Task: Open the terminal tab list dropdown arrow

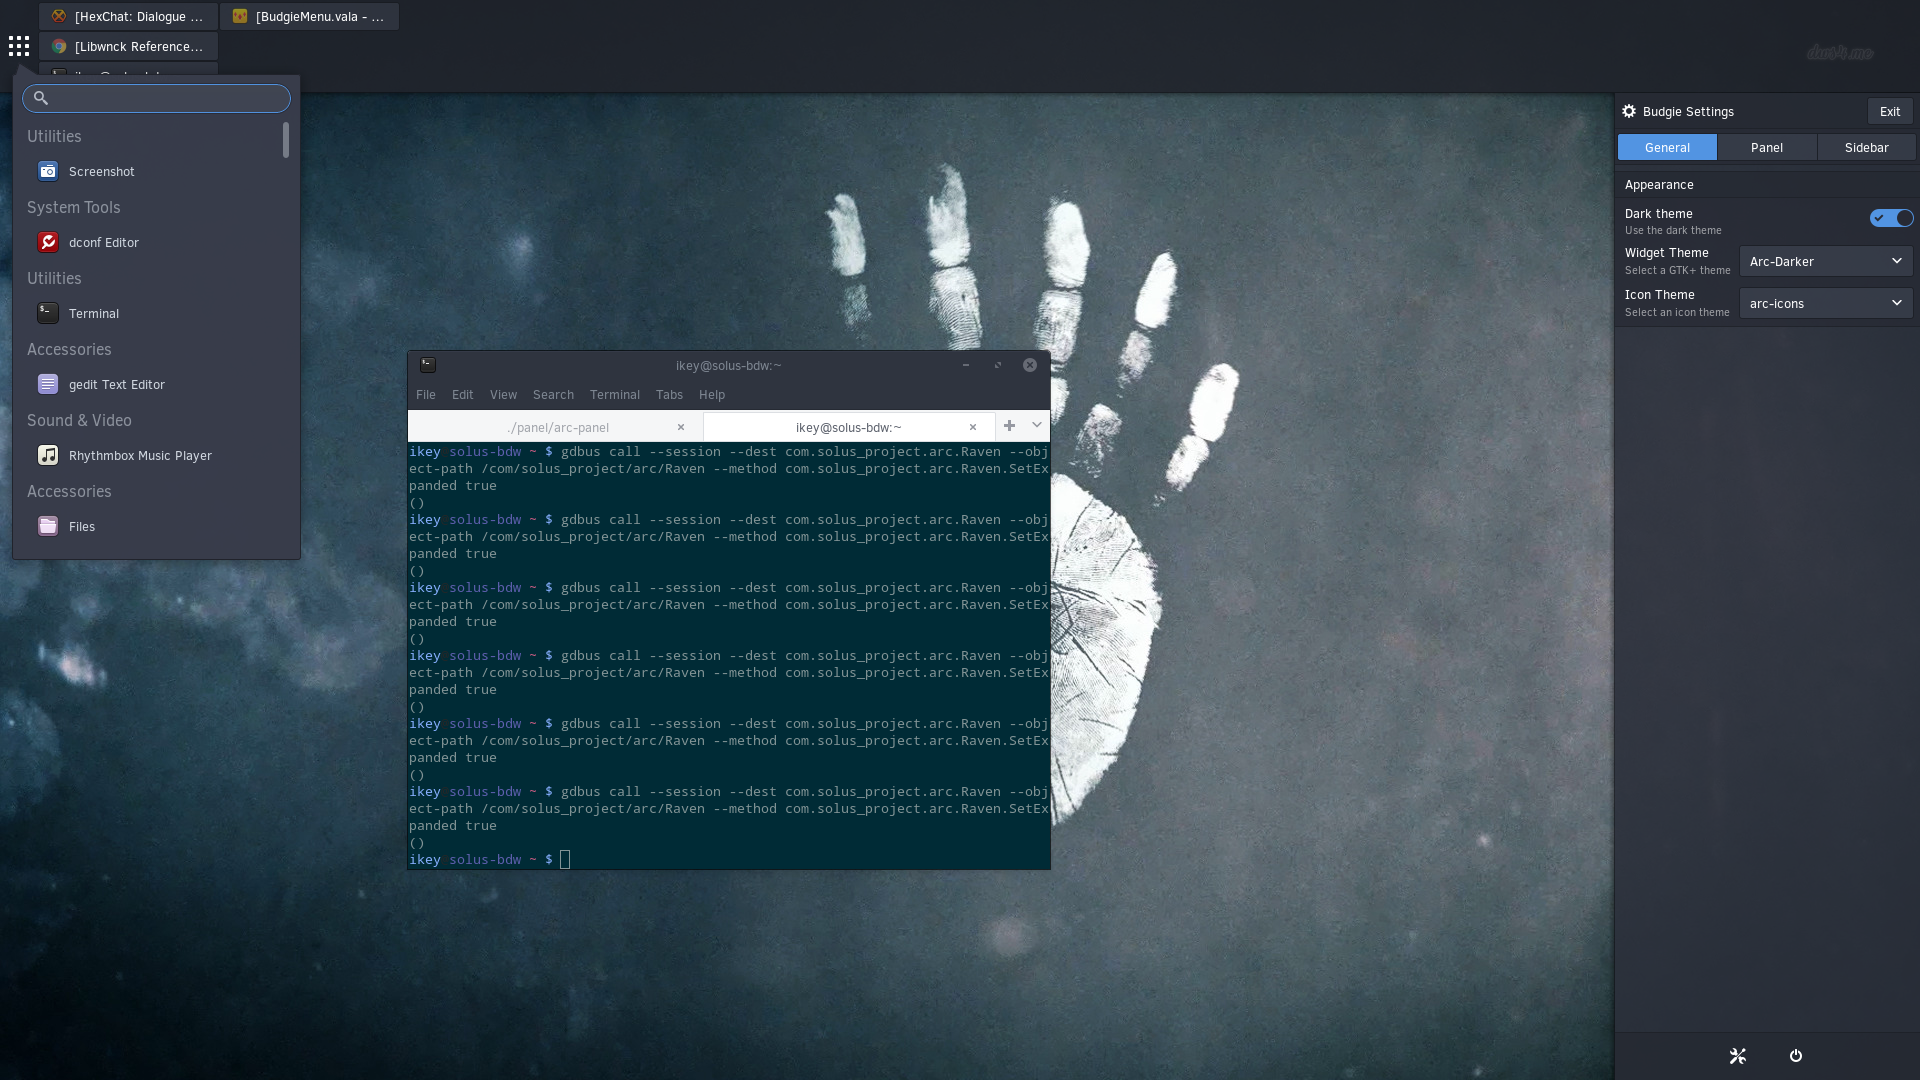Action: coord(1037,426)
